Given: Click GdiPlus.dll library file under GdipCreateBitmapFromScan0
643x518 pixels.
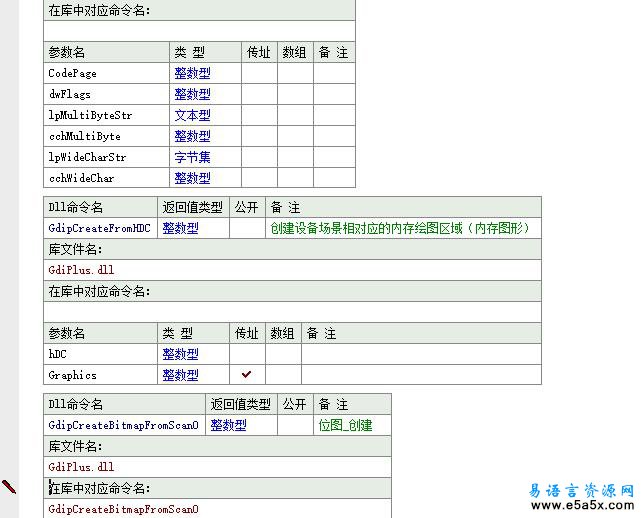Looking at the screenshot, I should tap(81, 466).
